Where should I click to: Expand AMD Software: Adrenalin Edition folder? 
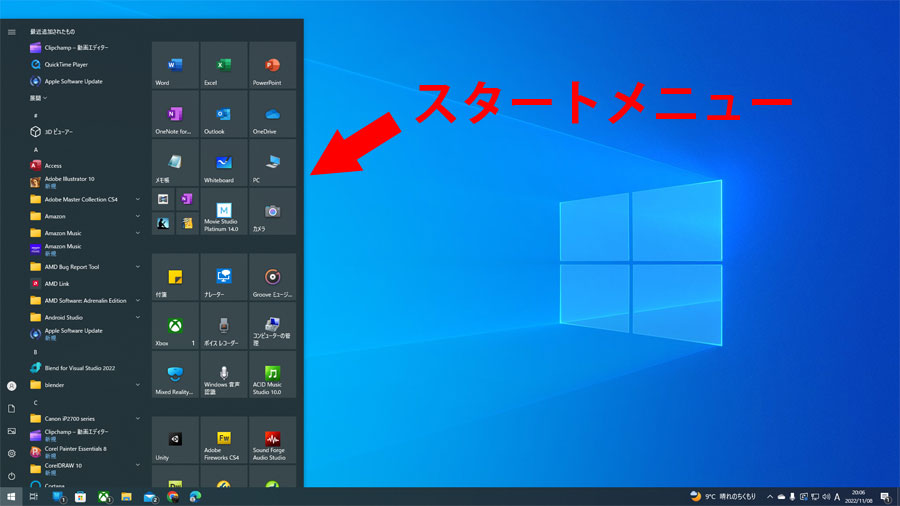85,300
